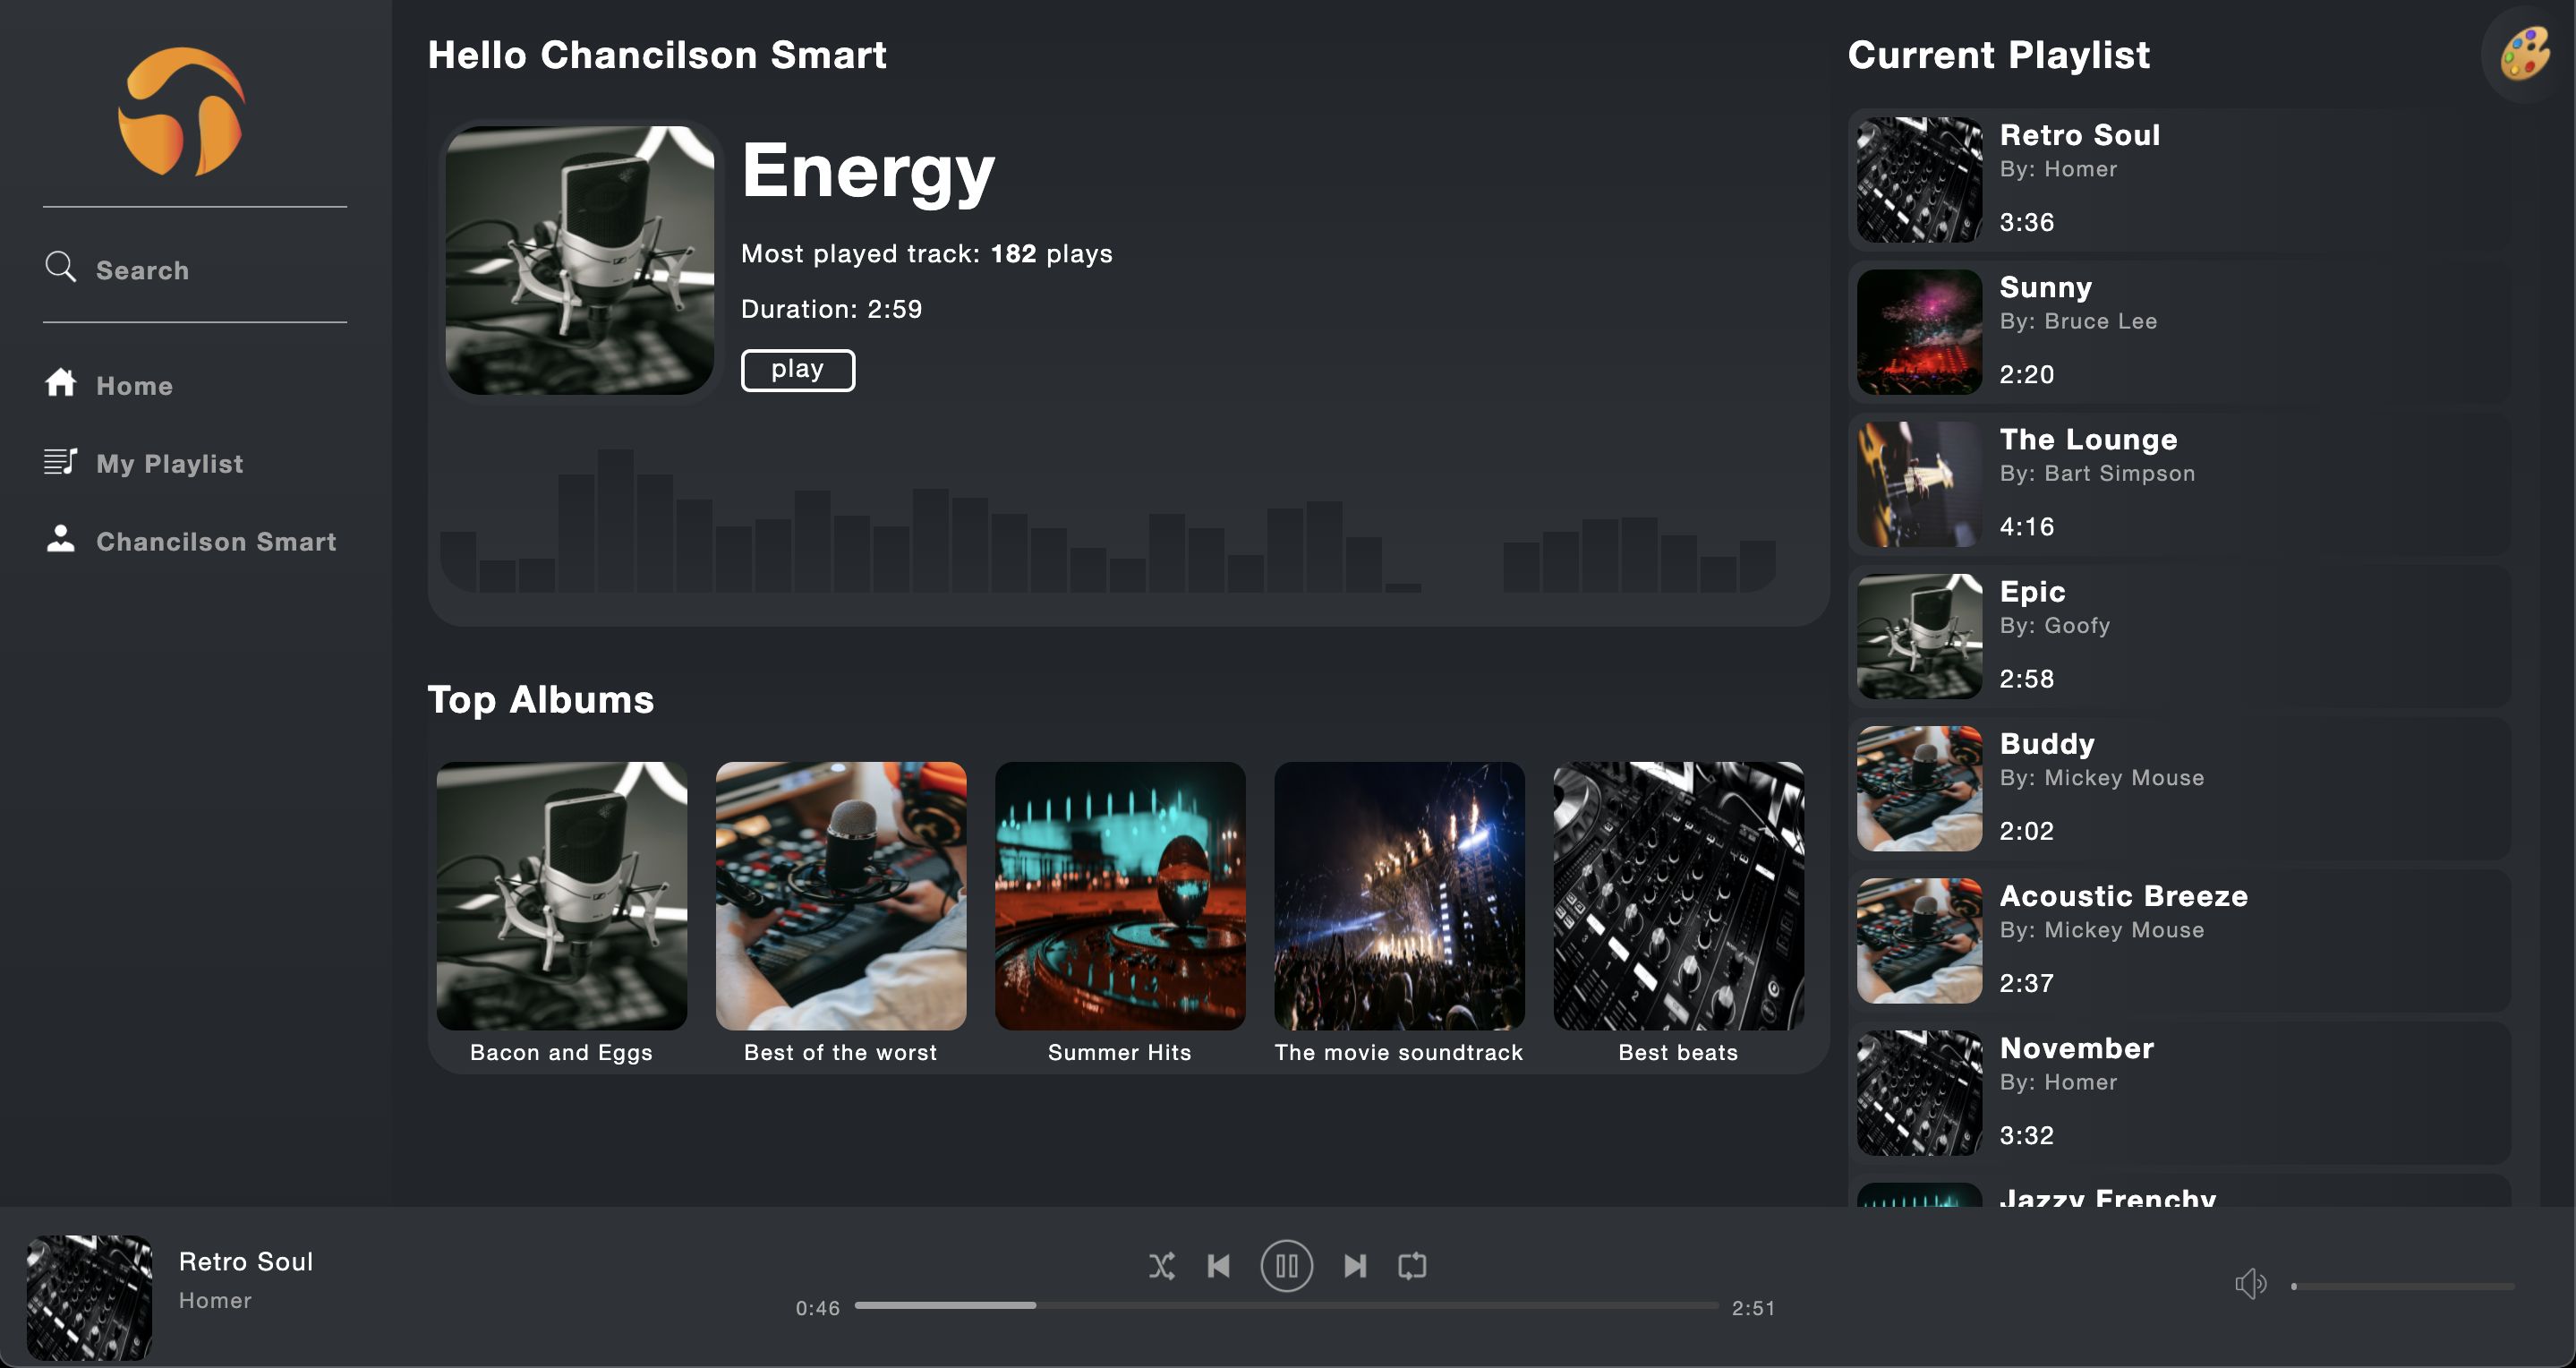The image size is (2576, 1368).
Task: Click the song progress bar
Action: (x=1286, y=1306)
